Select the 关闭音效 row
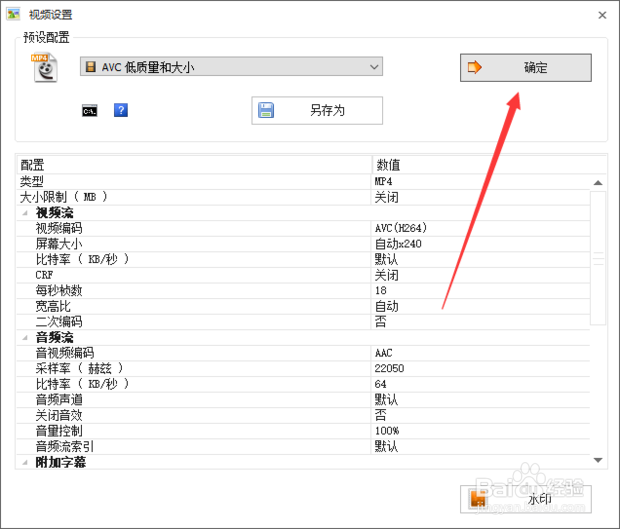The width and height of the screenshot is (620, 529). (303, 415)
